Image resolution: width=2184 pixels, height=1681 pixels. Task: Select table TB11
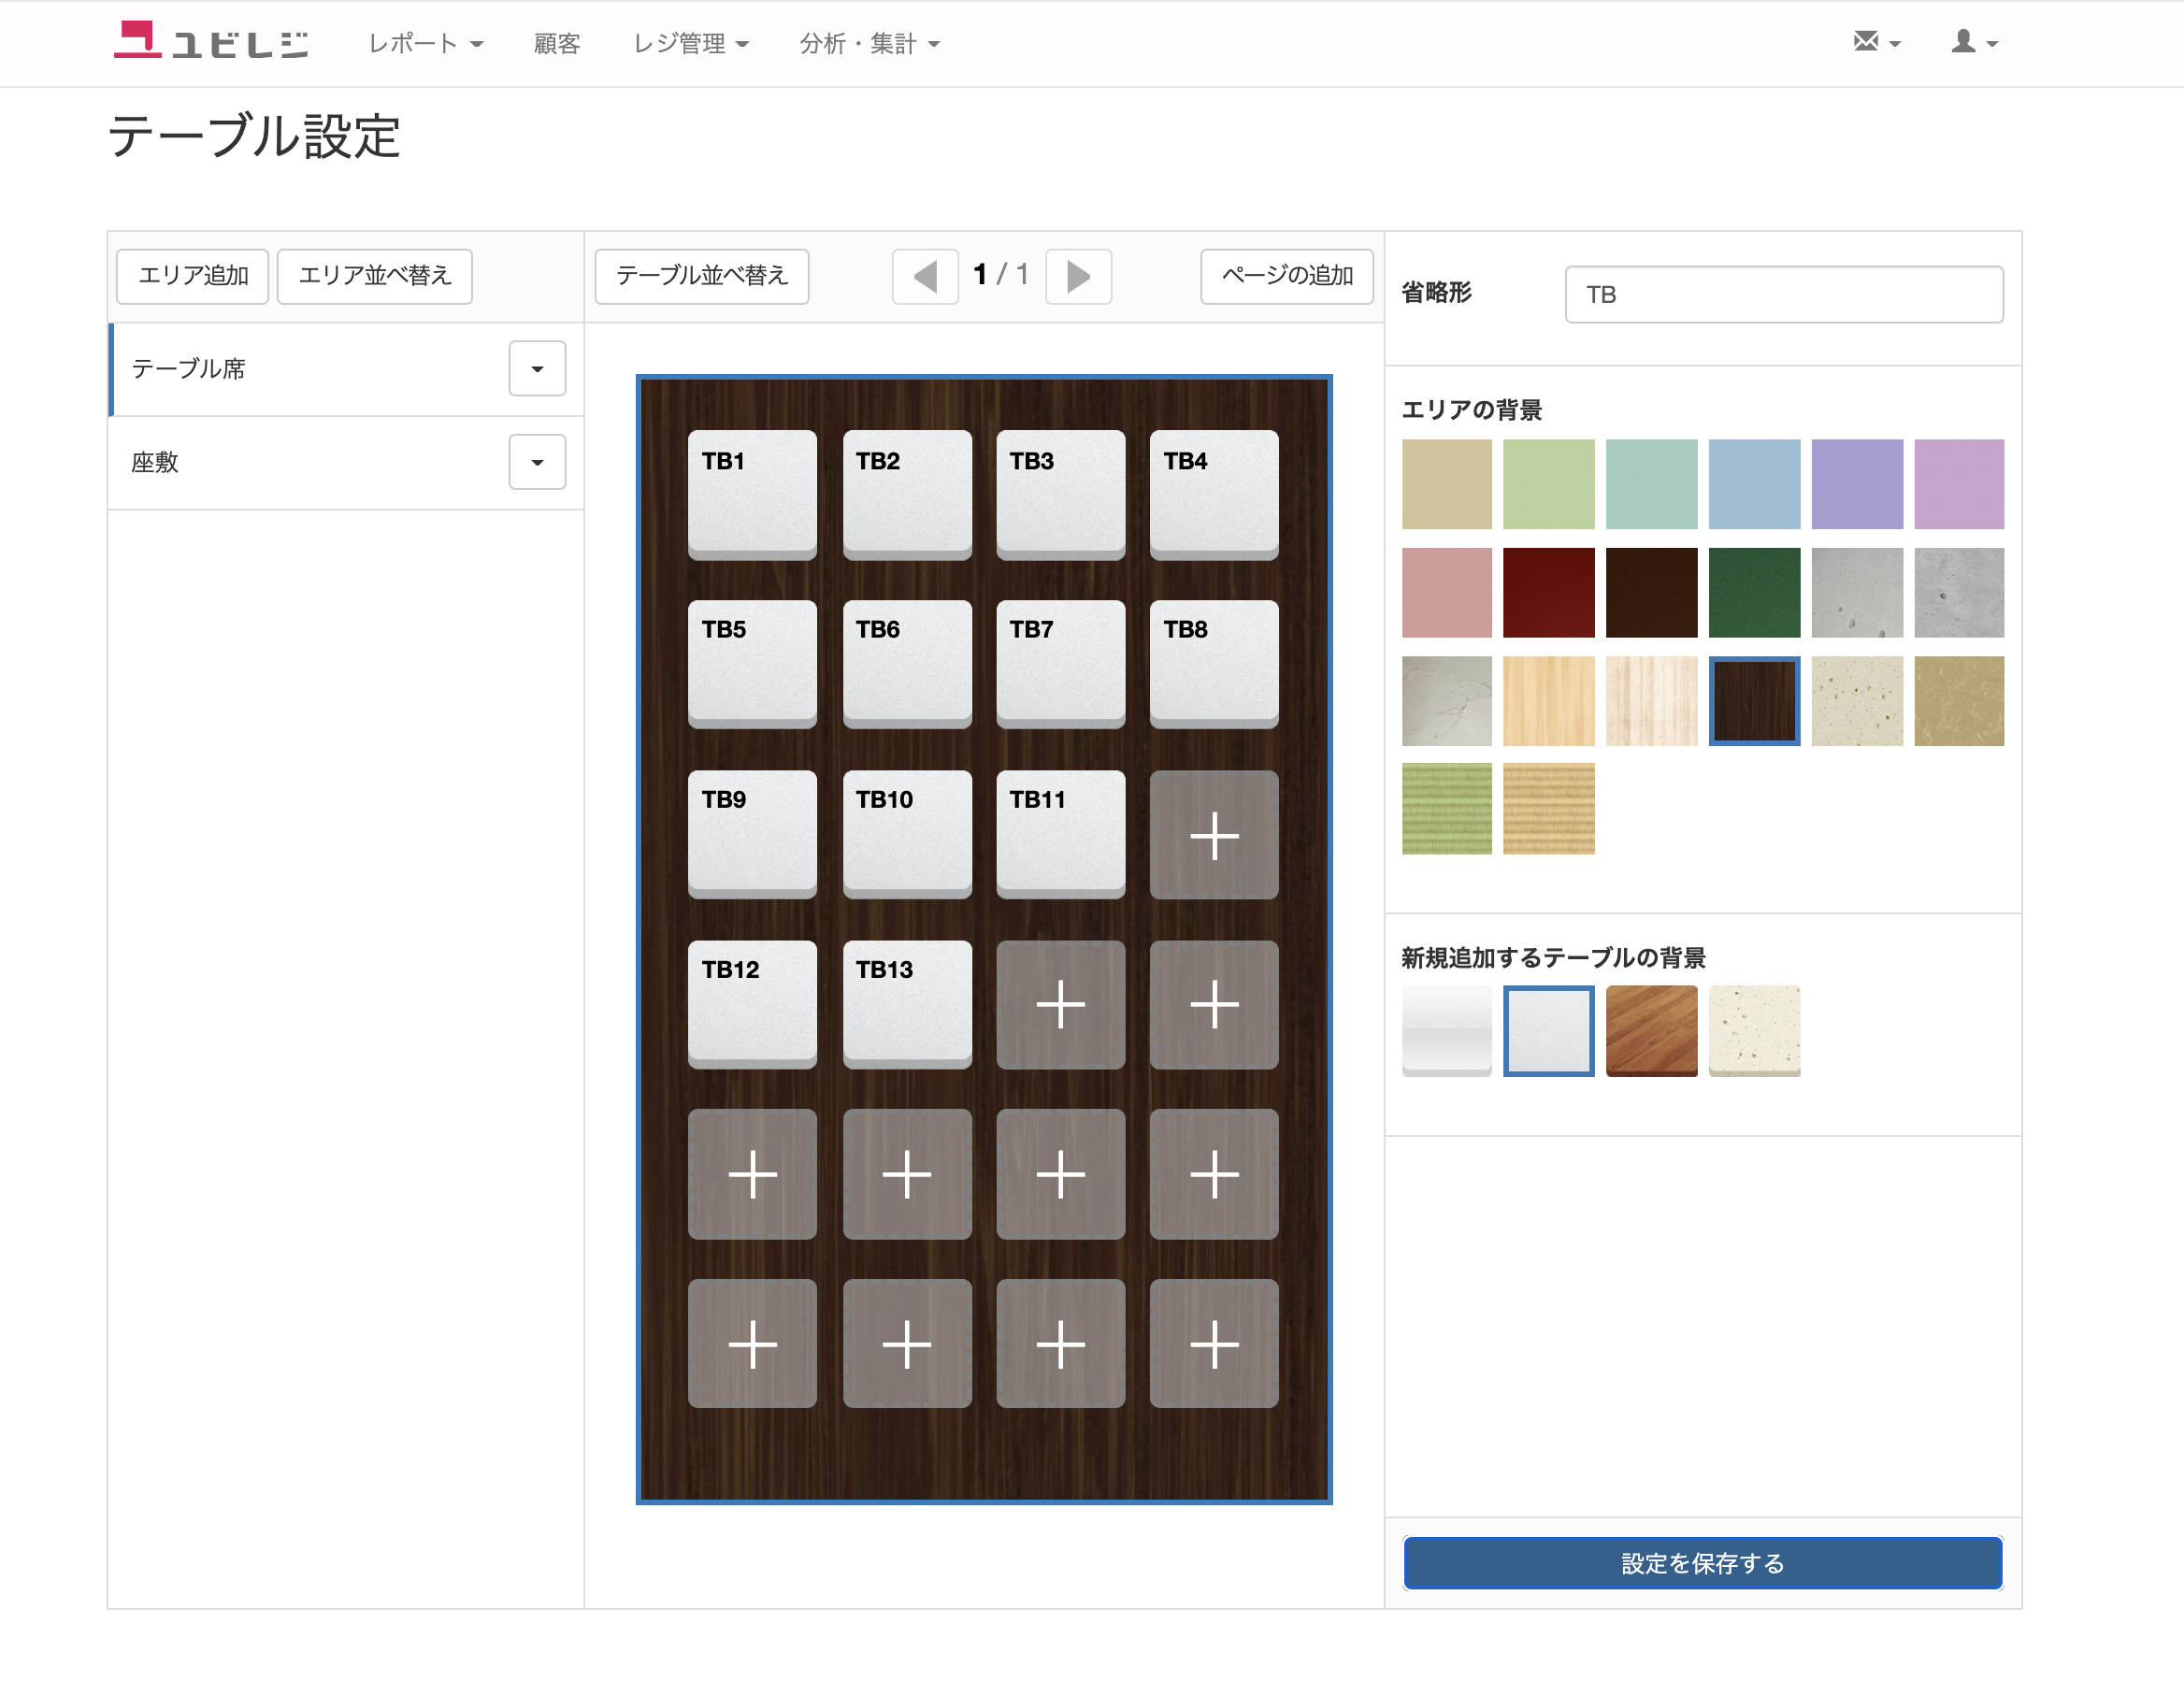click(x=1061, y=834)
